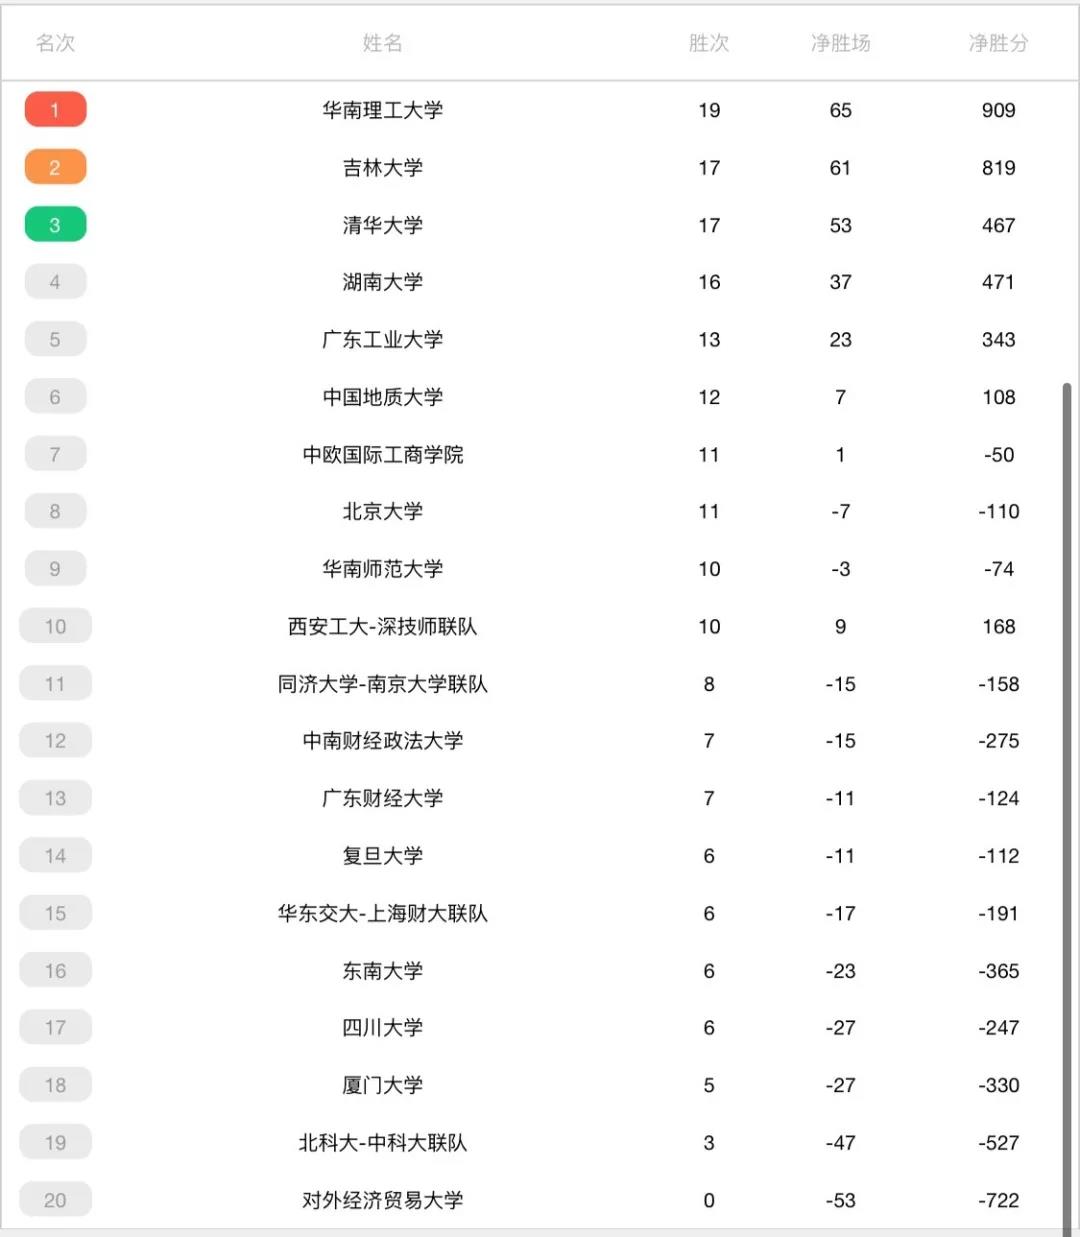Sort by 胜次 column header
Screen dimensions: 1080x1237
[x=709, y=43]
